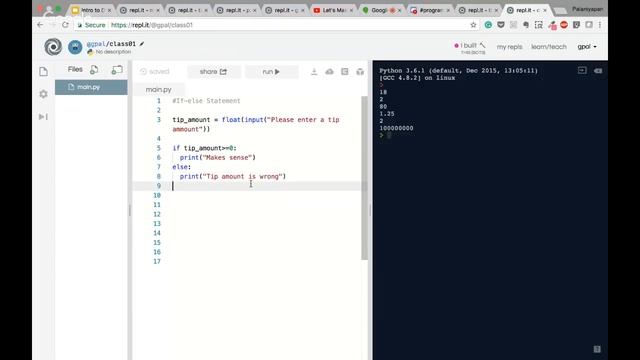Click the else: line in editor
Screen dimensions: 640x360
coord(182,167)
